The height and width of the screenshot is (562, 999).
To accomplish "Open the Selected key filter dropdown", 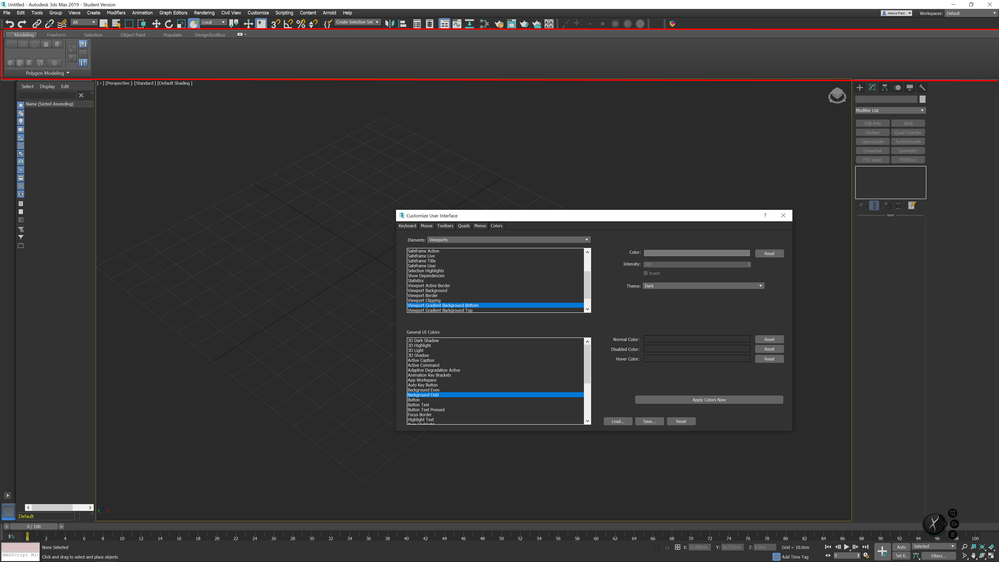I will click(934, 547).
